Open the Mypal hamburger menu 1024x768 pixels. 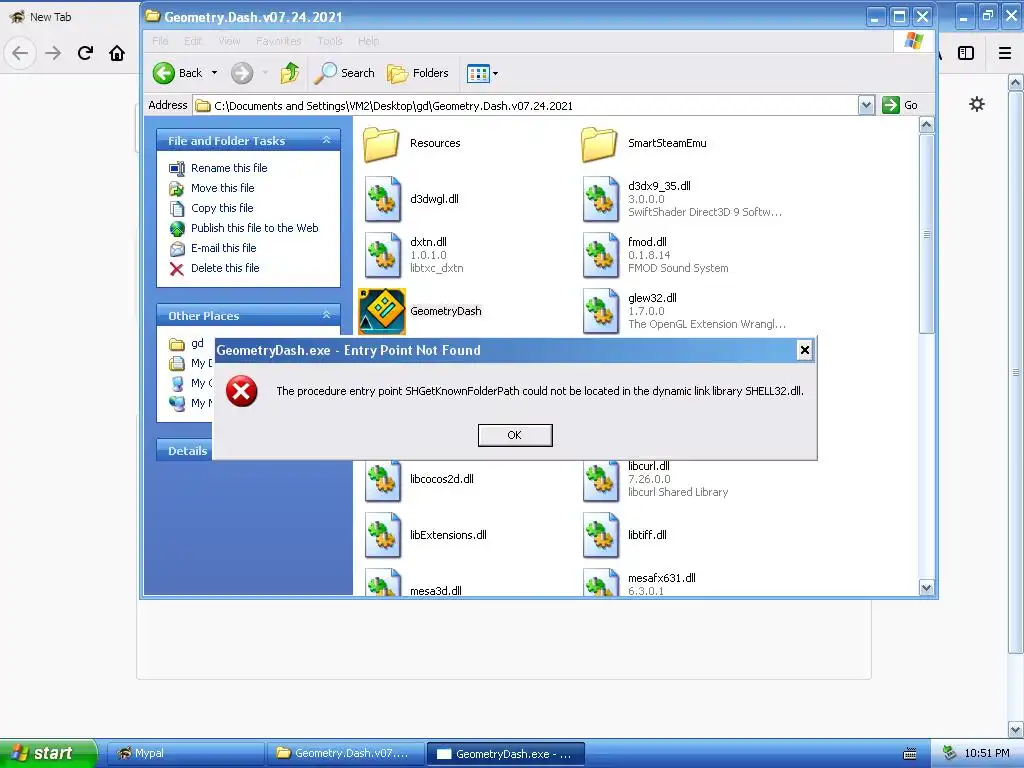click(1005, 53)
